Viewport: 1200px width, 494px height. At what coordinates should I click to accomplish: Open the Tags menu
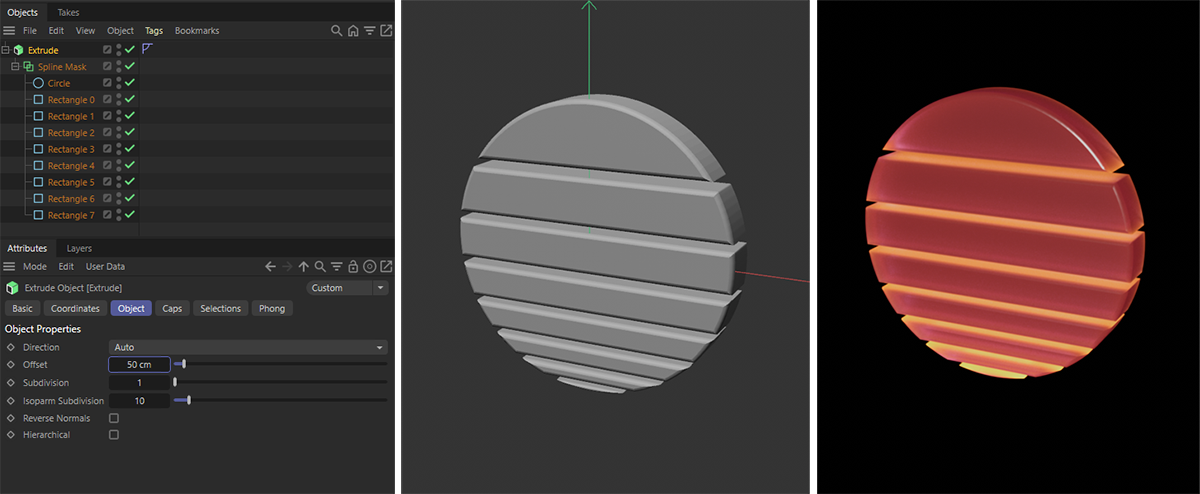[x=153, y=31]
